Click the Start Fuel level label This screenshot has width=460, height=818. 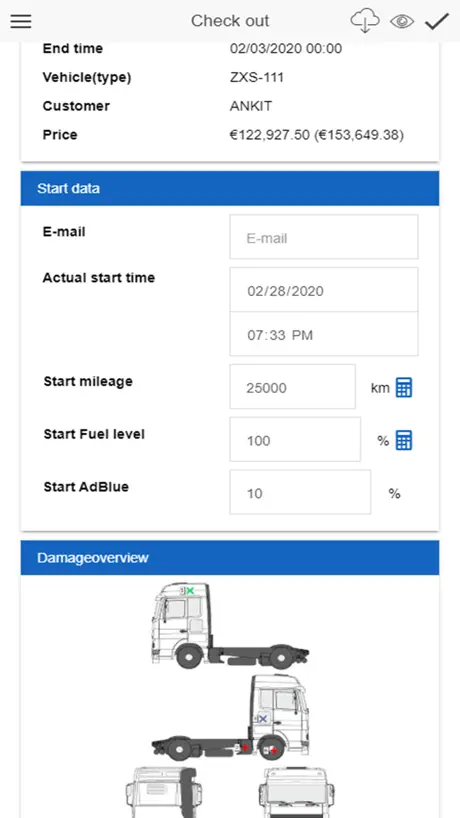point(94,434)
